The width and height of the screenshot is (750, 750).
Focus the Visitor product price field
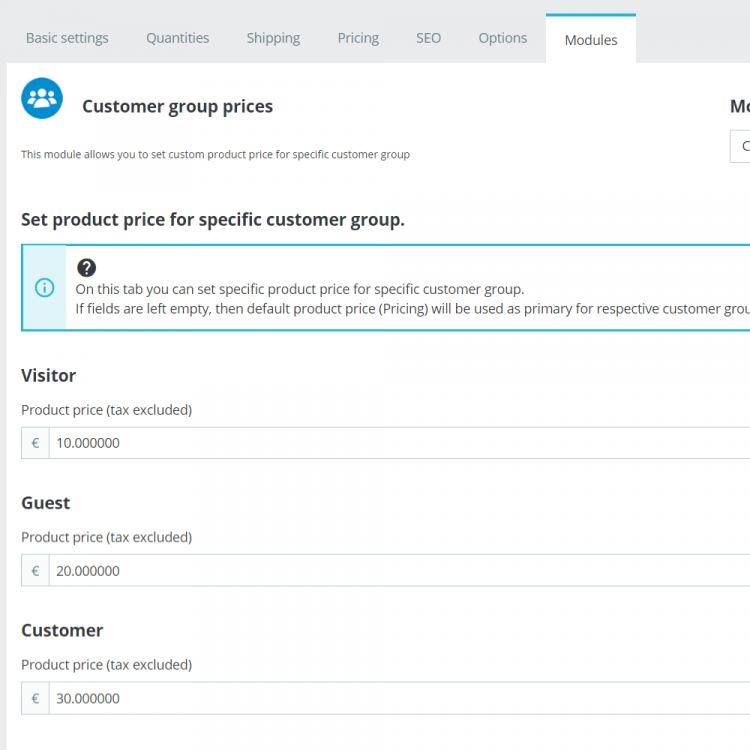coord(398,443)
